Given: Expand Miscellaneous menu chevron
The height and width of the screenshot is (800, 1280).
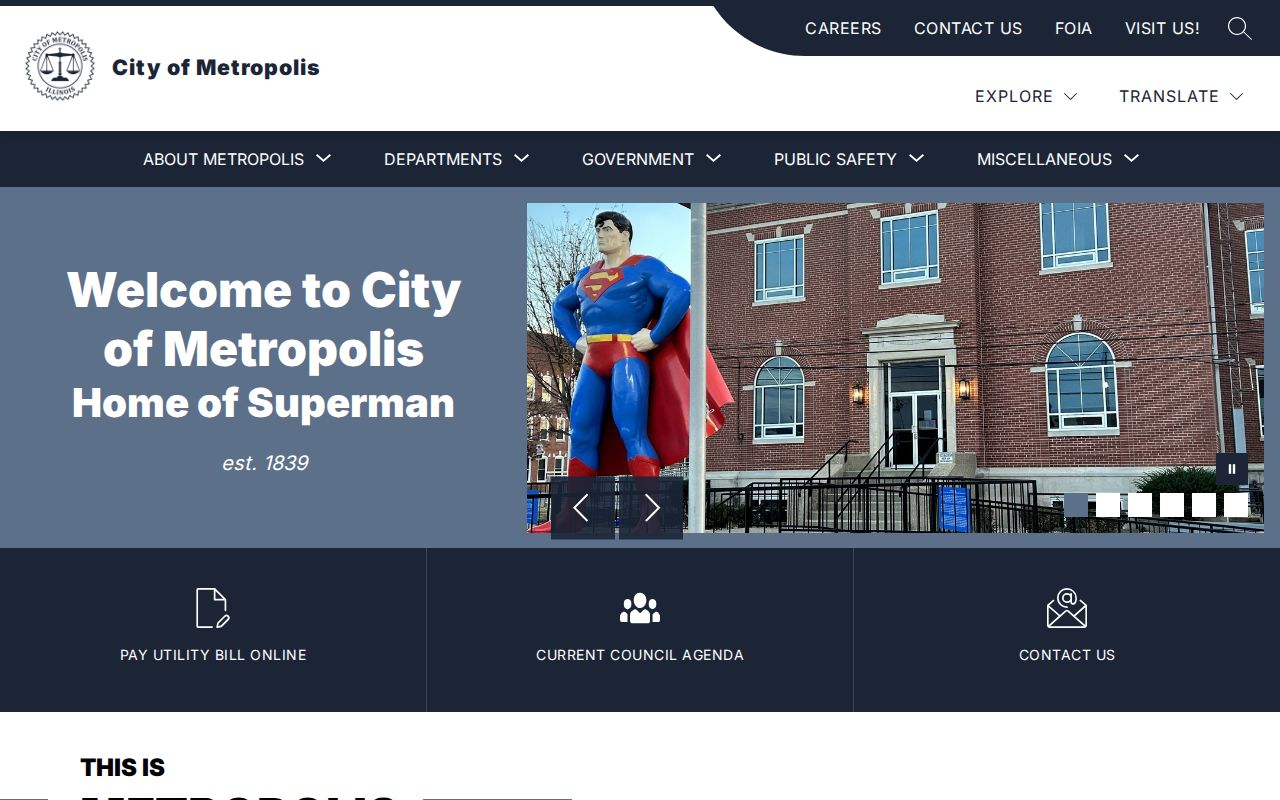Looking at the screenshot, I should point(1131,158).
